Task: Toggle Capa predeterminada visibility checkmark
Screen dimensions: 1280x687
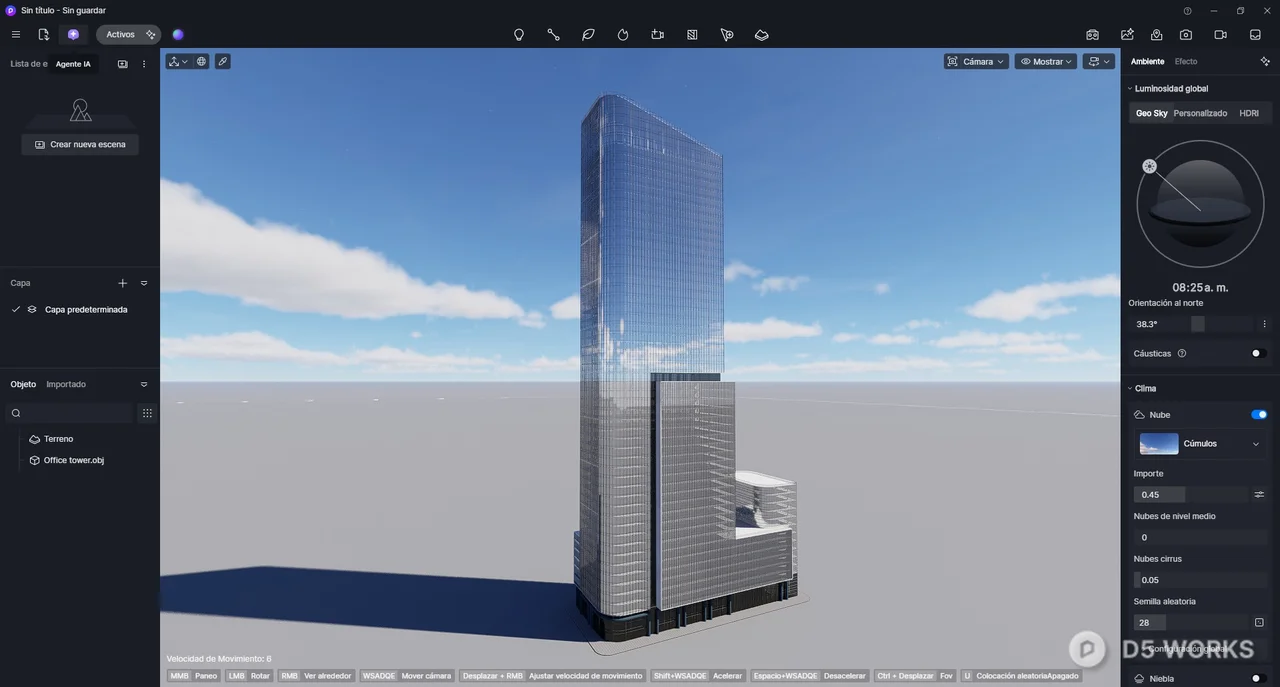Action: click(16, 309)
